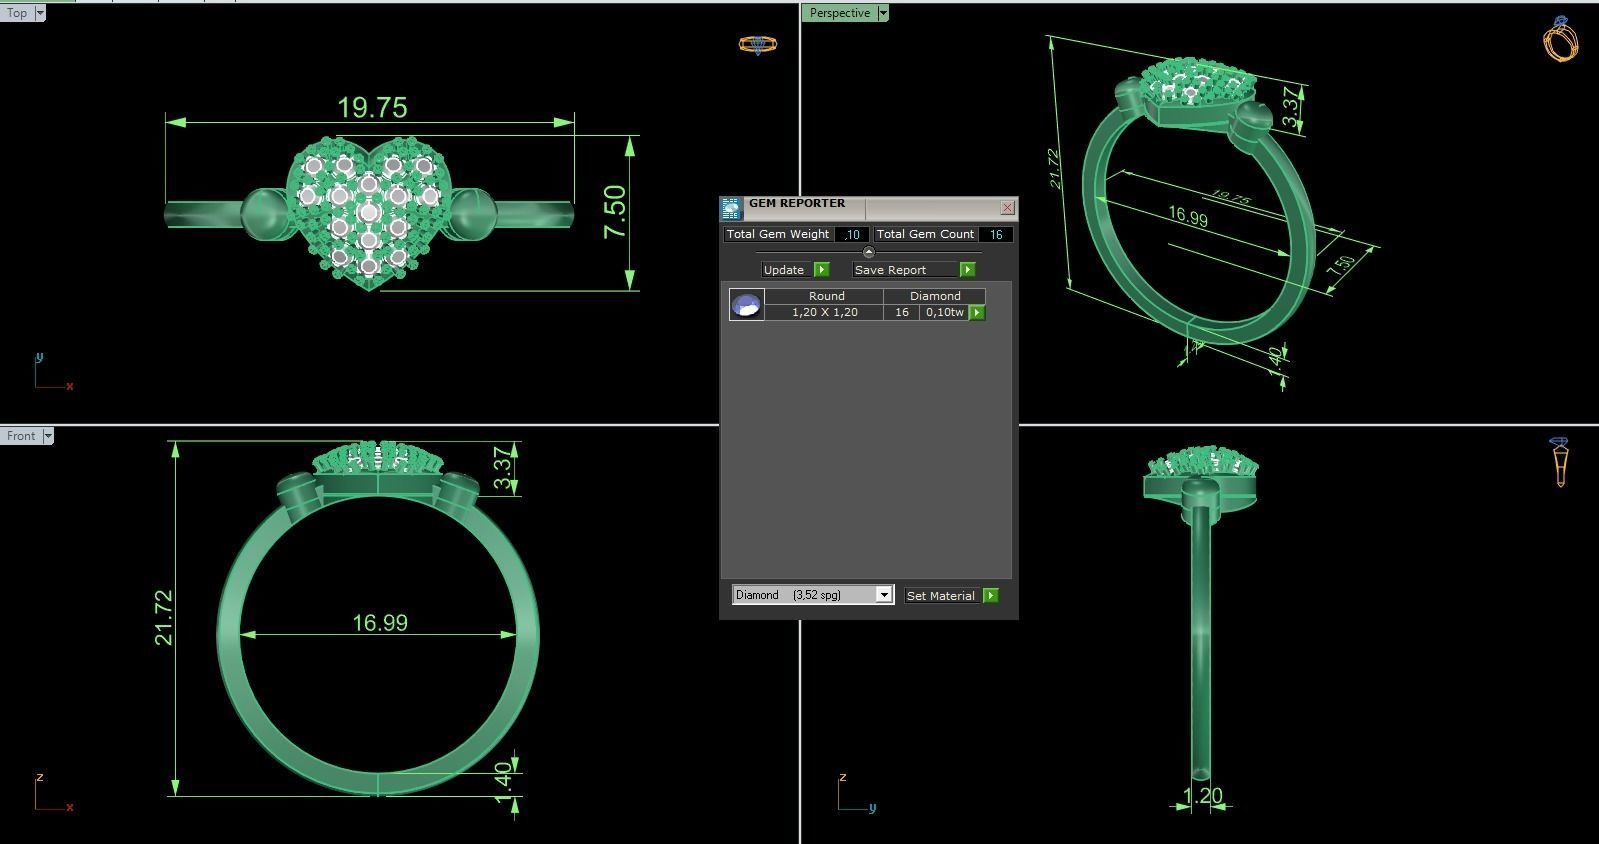Screen dimensions: 1599x844
Task: Open the Top viewport dropdown arrow
Action: 40,13
